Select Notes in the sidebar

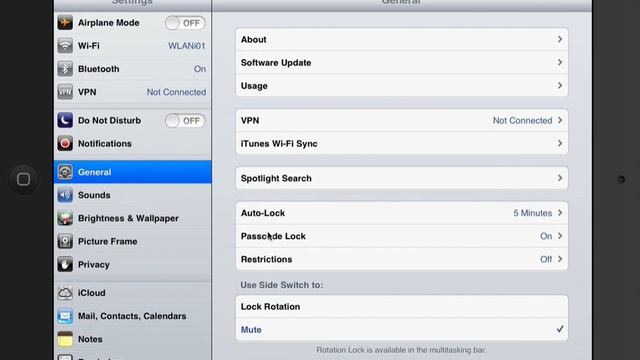tap(133, 339)
